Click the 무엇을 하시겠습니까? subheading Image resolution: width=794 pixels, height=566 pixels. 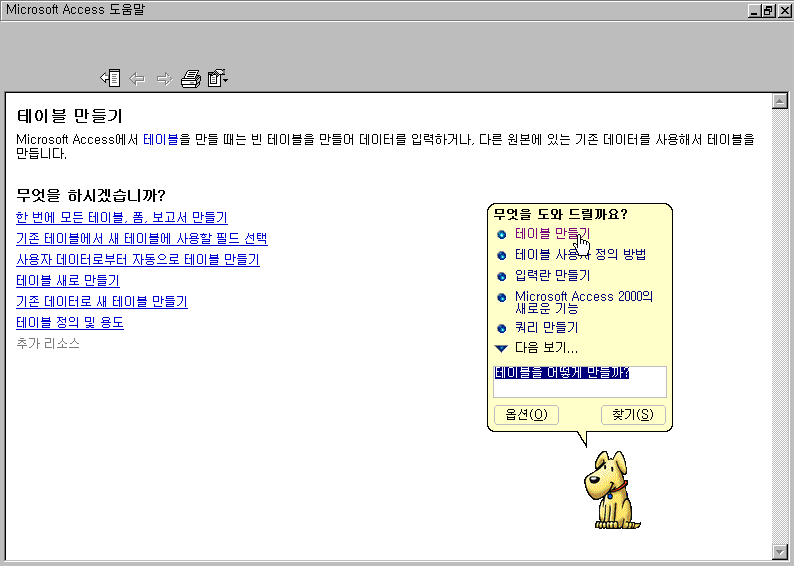91,195
